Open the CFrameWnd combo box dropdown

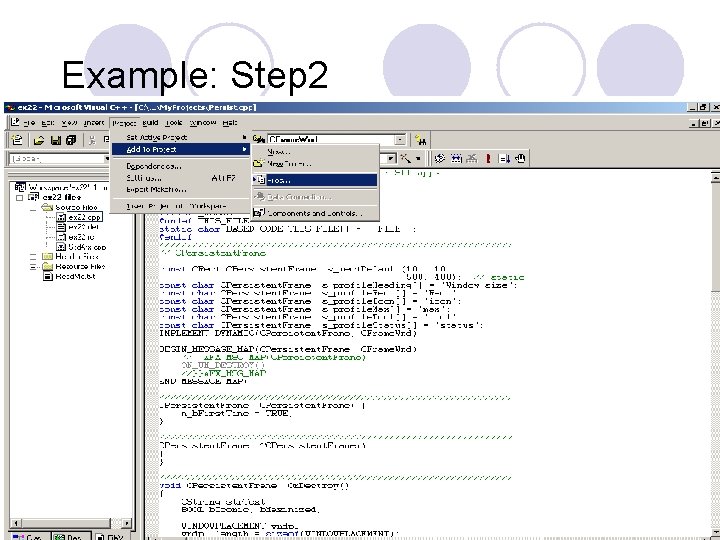click(x=400, y=140)
